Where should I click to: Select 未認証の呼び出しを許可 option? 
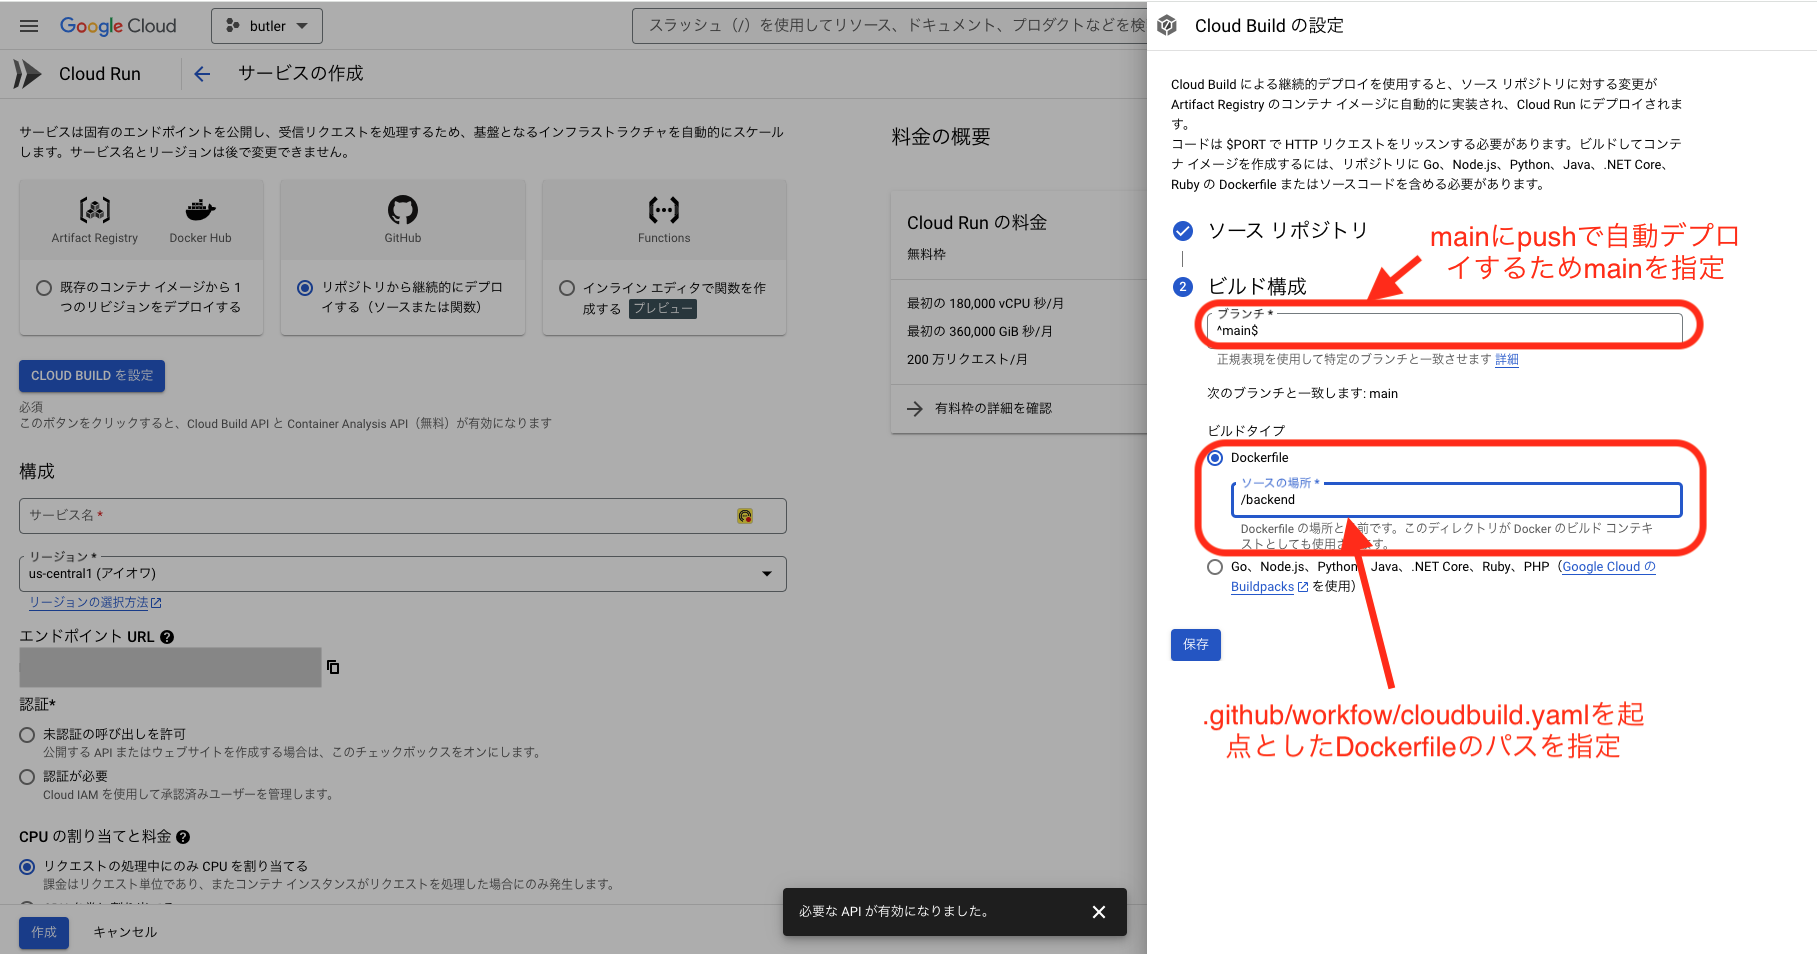tap(27, 734)
